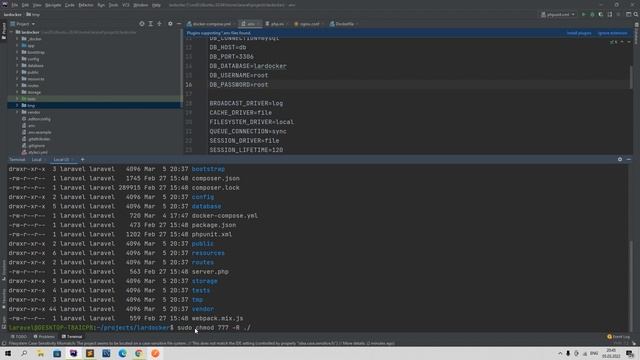The image size is (640, 360).
Task: Open the Windows Start menu
Action: (x=8, y=353)
